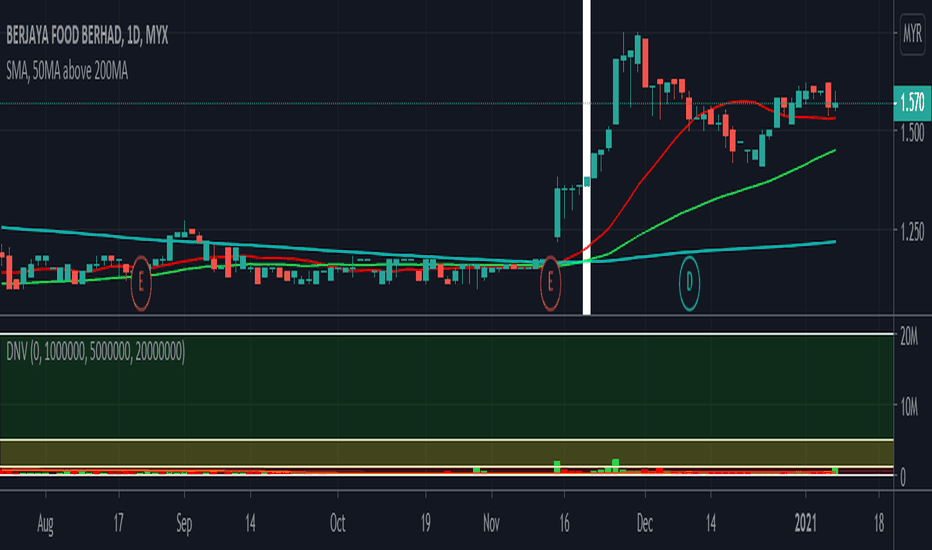The width and height of the screenshot is (932, 550).
Task: Click the 1.250 price axis label
Action: click(x=912, y=231)
